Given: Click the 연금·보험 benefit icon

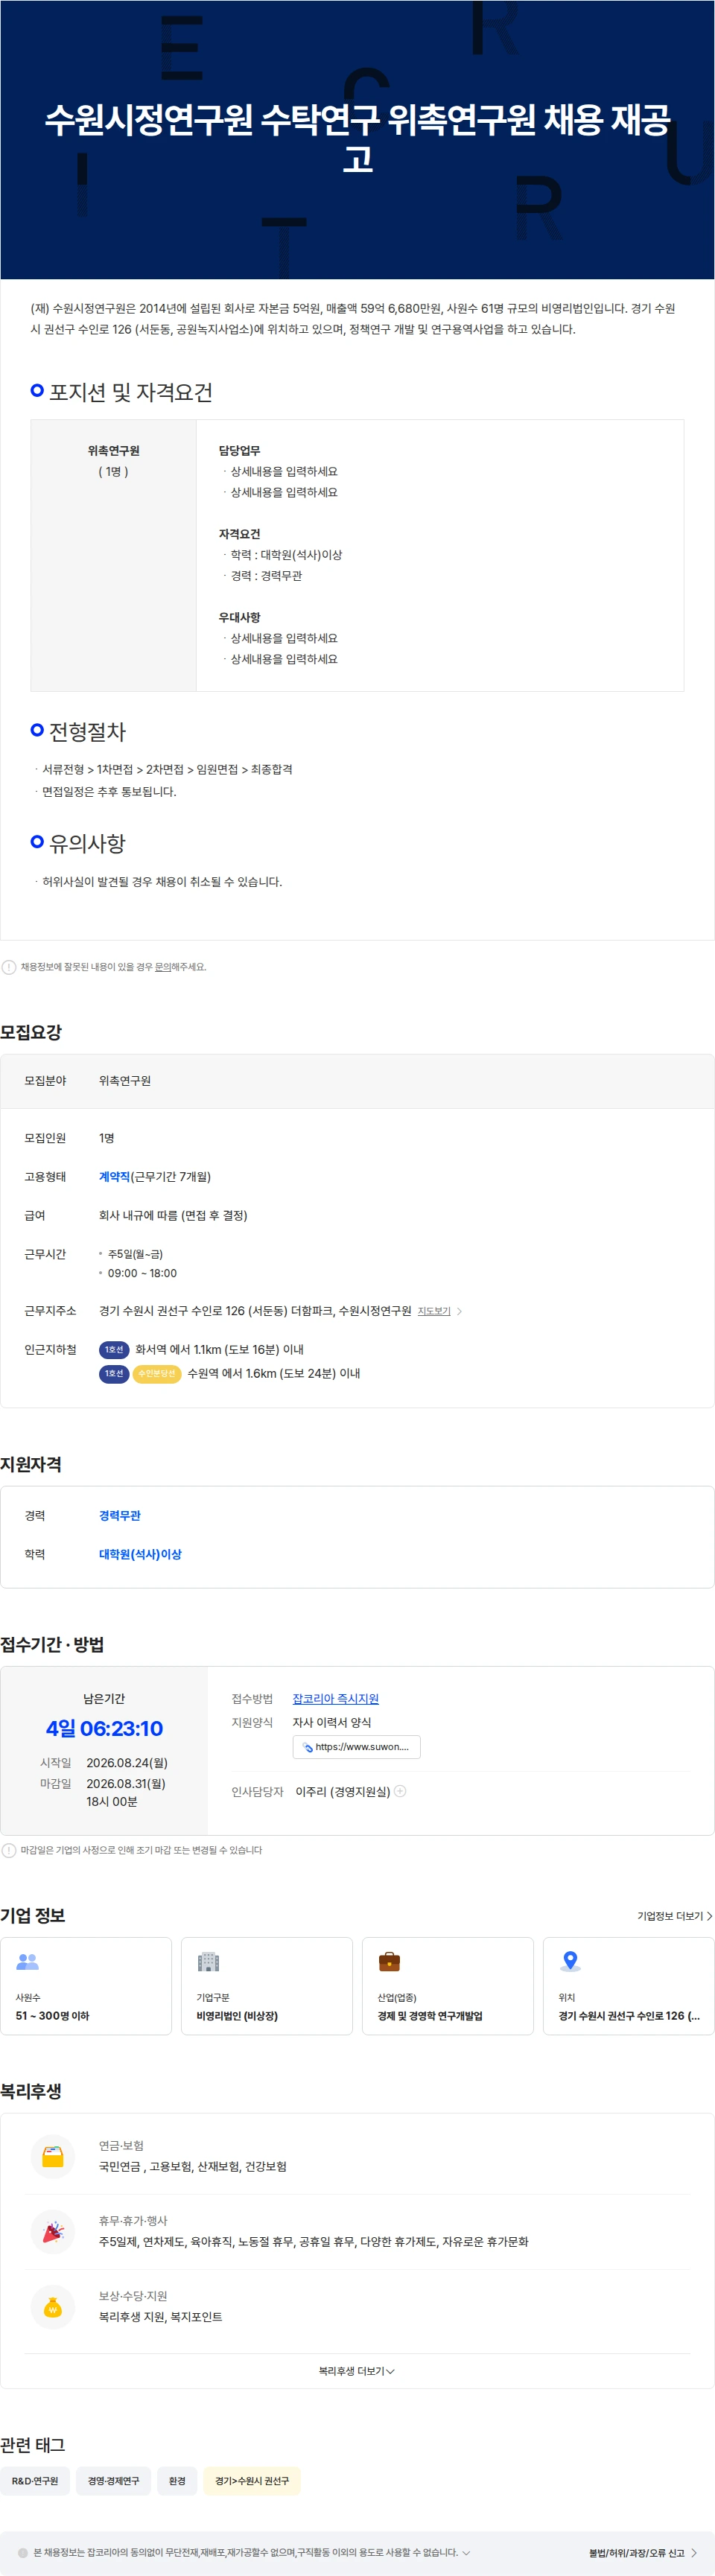Looking at the screenshot, I should pos(53,2157).
